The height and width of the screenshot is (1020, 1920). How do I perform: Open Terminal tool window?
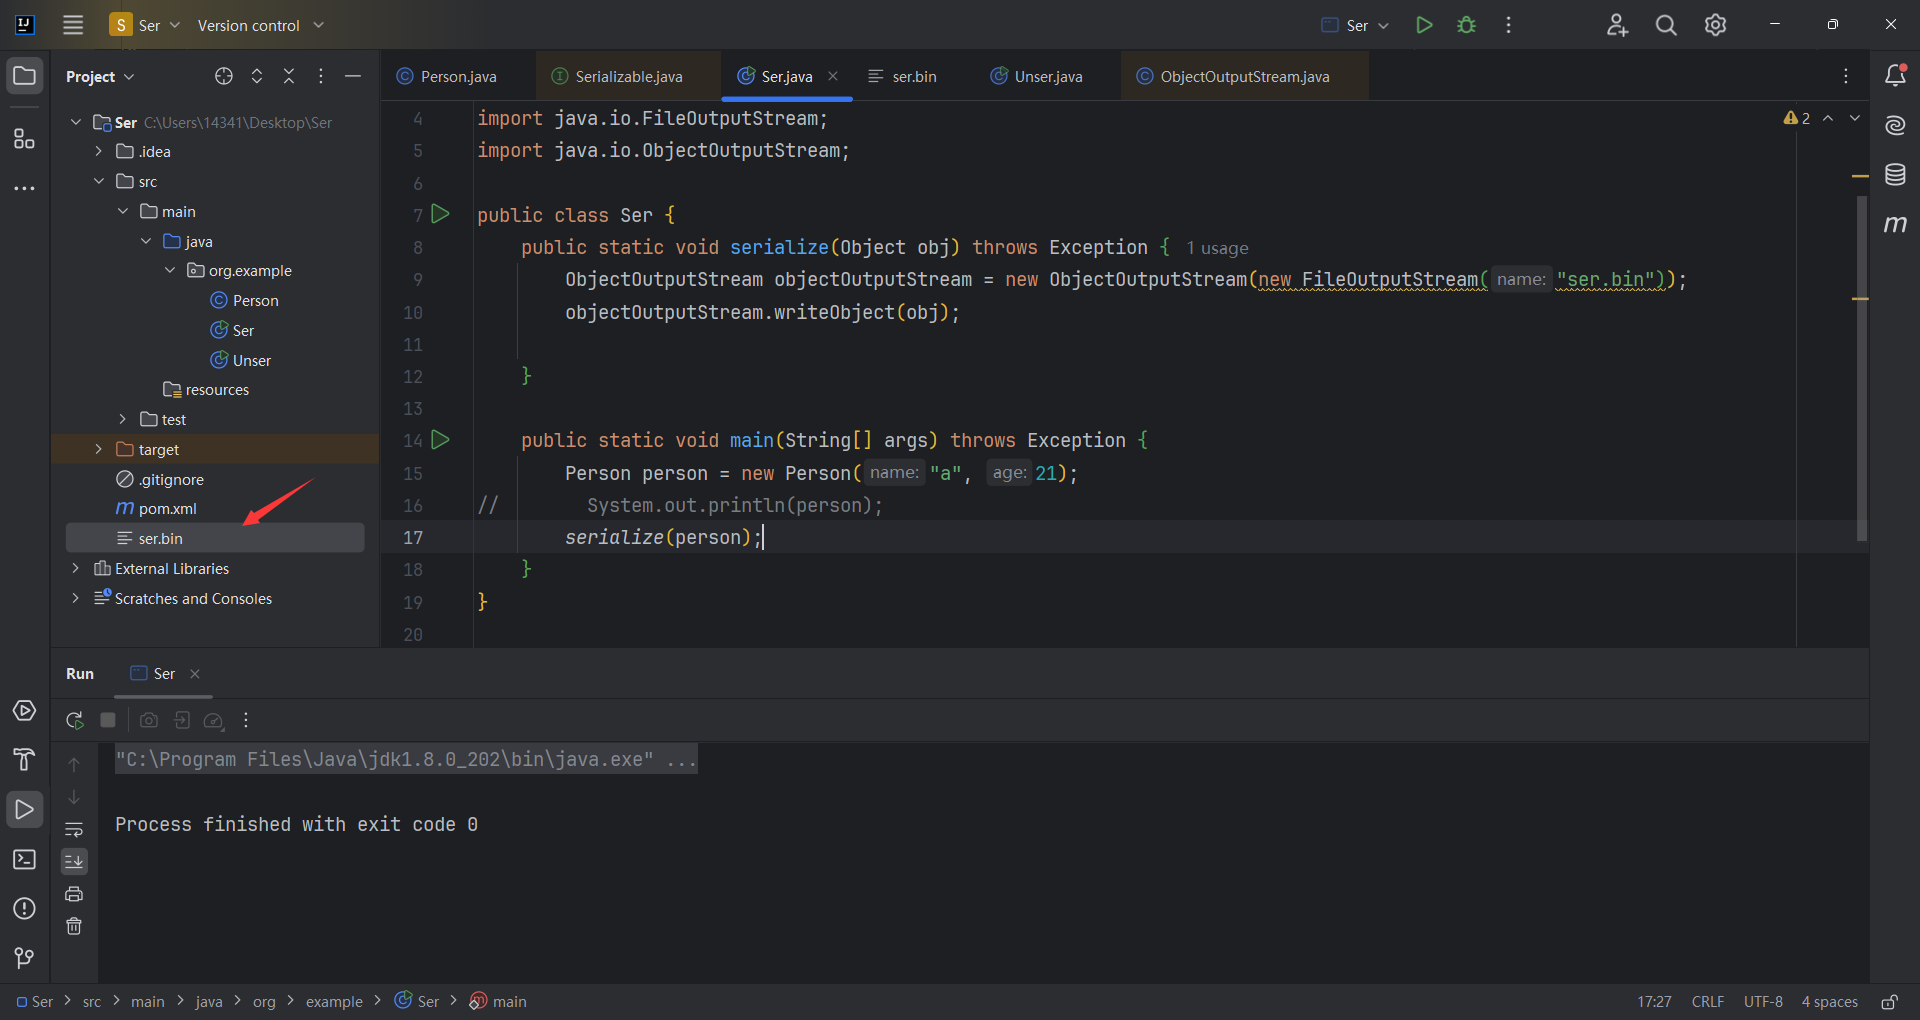point(24,859)
